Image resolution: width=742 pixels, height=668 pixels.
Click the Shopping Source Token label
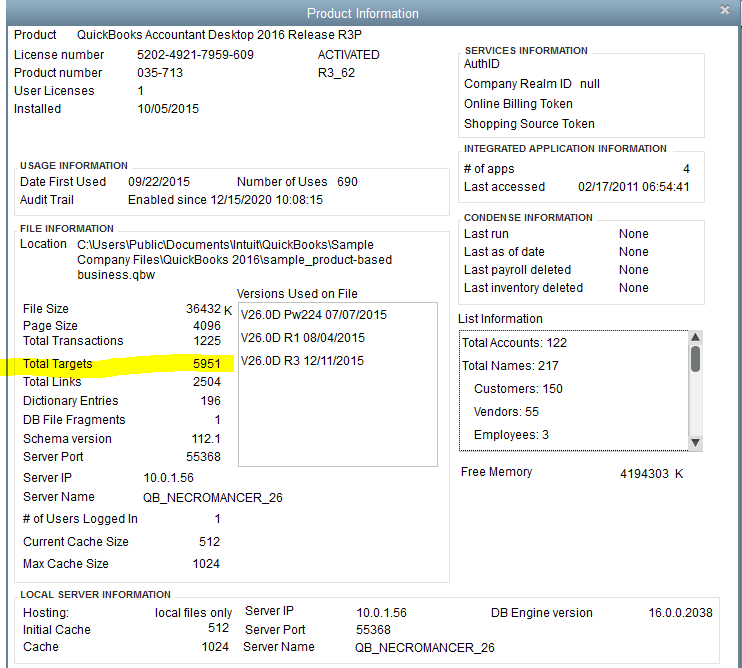pos(529,123)
